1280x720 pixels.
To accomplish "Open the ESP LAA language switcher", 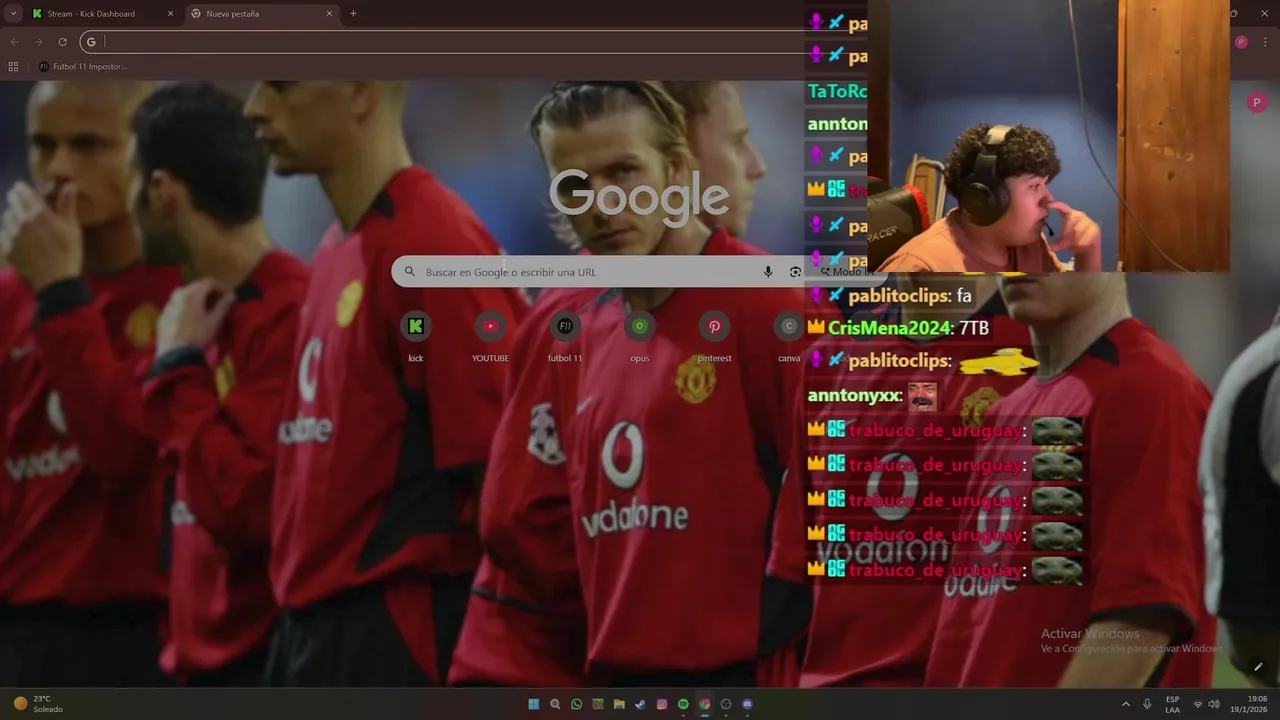I will [1172, 704].
